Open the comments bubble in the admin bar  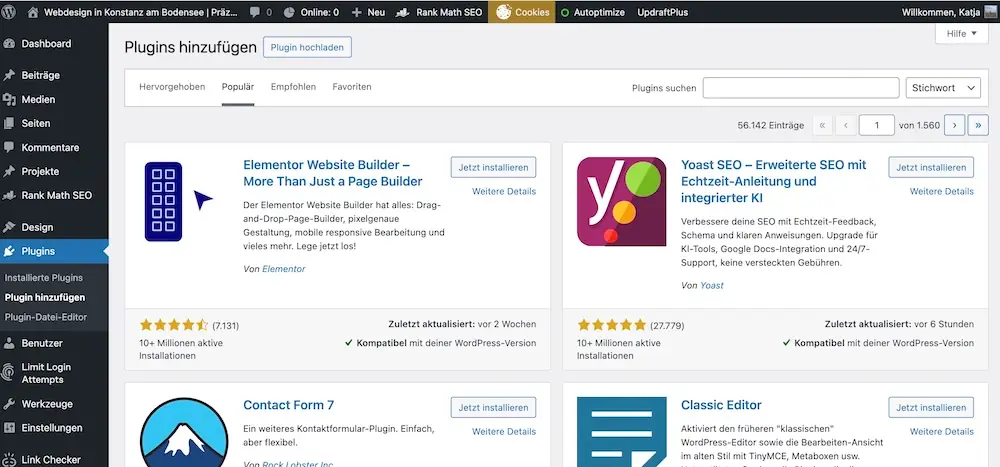255,12
